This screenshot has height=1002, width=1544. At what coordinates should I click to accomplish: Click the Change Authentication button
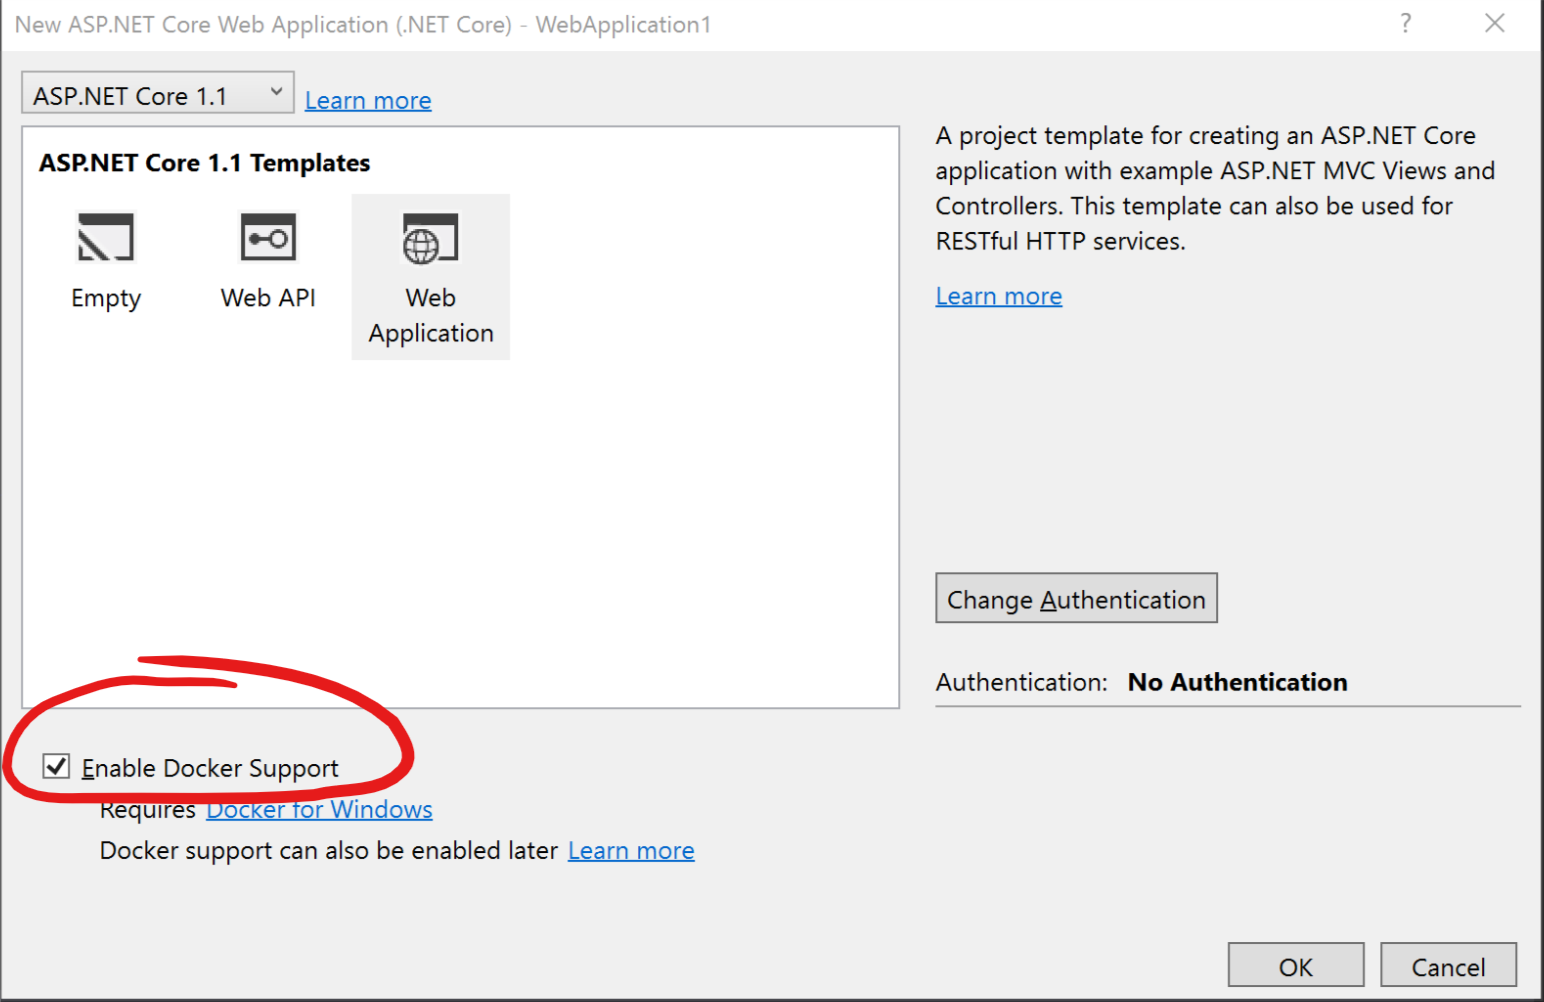tap(1077, 598)
